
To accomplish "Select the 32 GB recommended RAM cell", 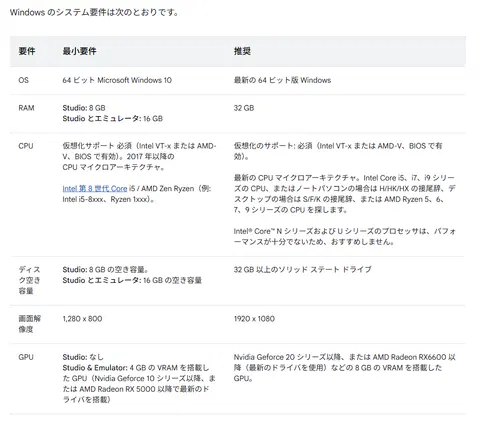I will click(244, 108).
